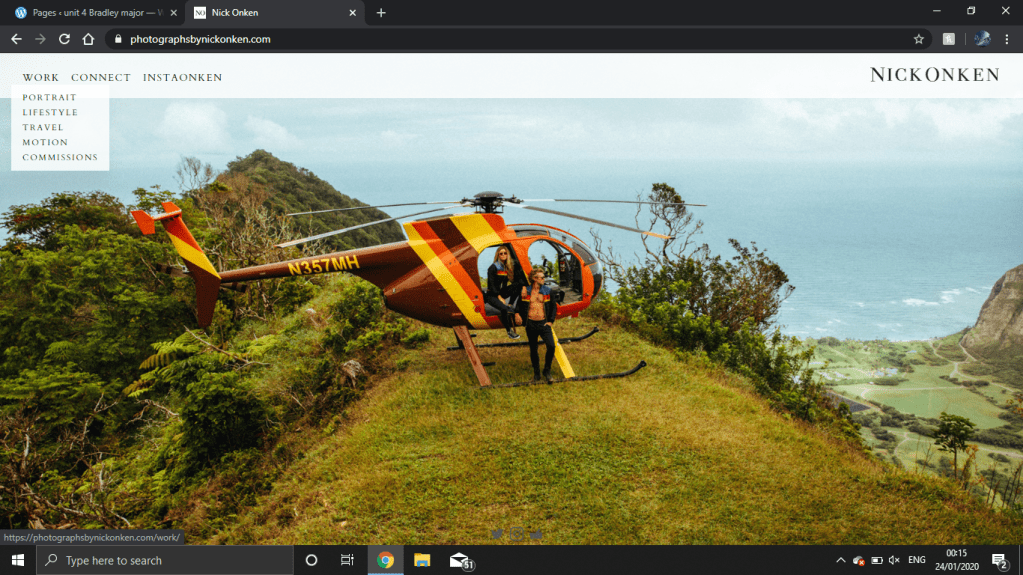Go to the browser home page icon
The width and height of the screenshot is (1023, 575).
click(88, 39)
